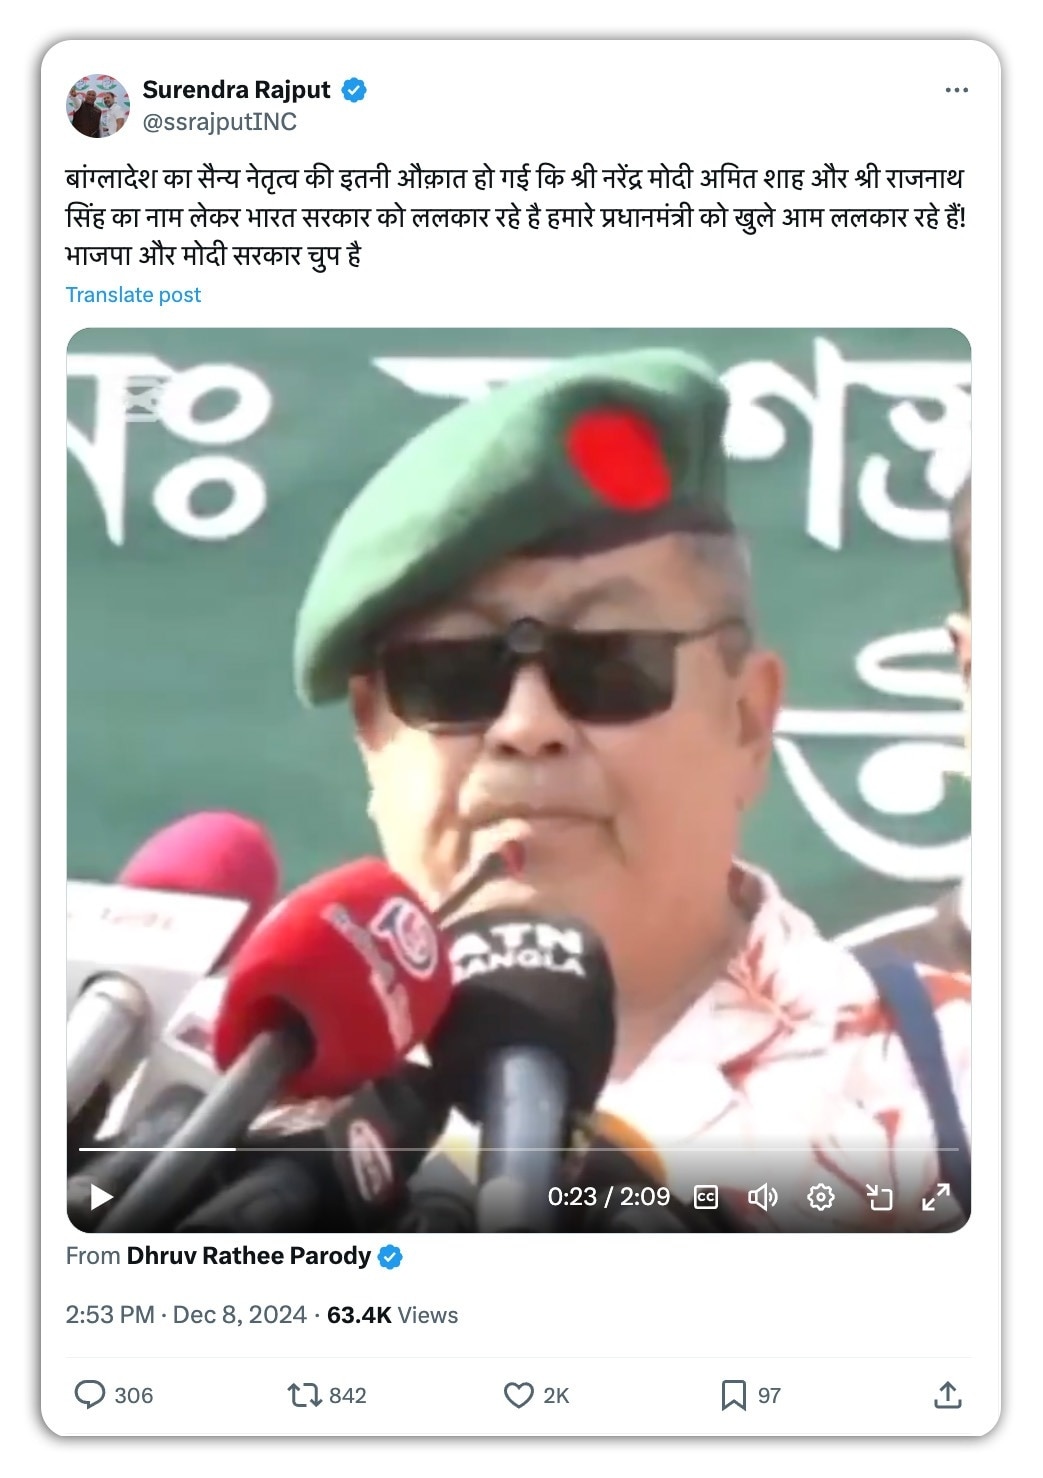The width and height of the screenshot is (1043, 1478).
Task: Open the three-dot more options menu
Action: click(x=957, y=90)
